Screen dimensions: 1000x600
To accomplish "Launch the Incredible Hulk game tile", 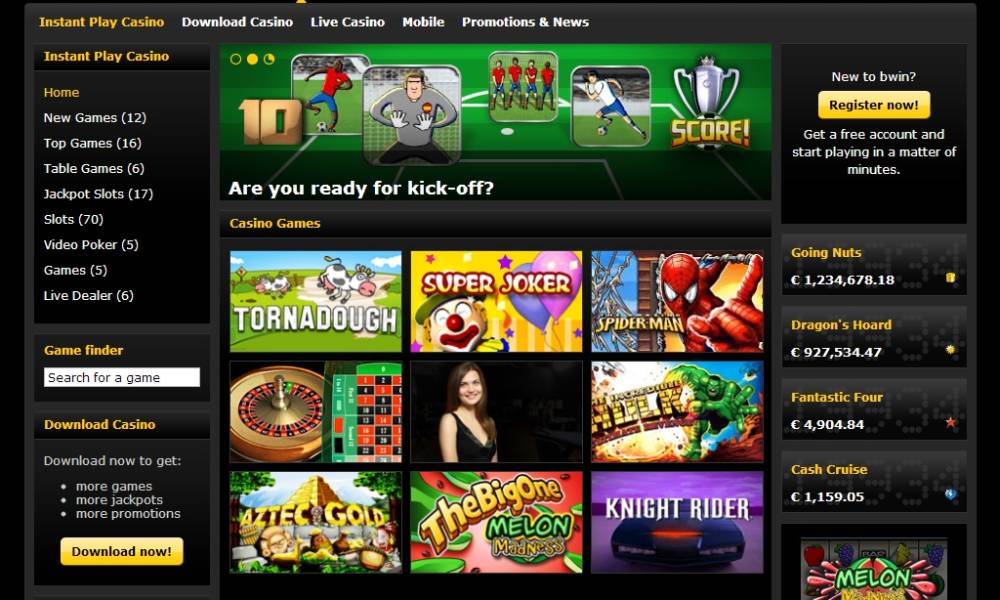I will (x=677, y=412).
